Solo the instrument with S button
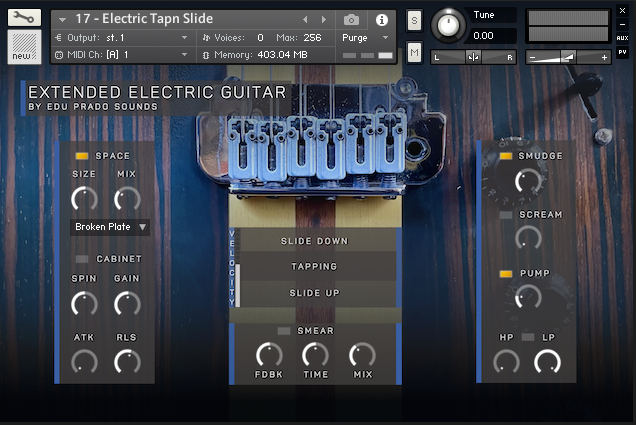This screenshot has height=425, width=636. (x=414, y=21)
